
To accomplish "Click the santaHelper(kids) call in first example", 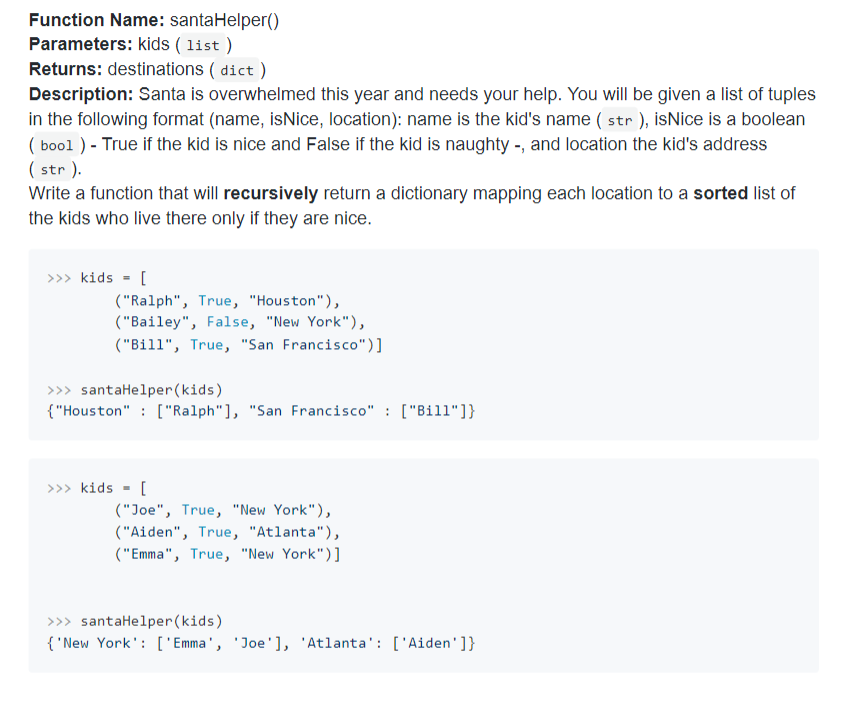I will click(152, 388).
